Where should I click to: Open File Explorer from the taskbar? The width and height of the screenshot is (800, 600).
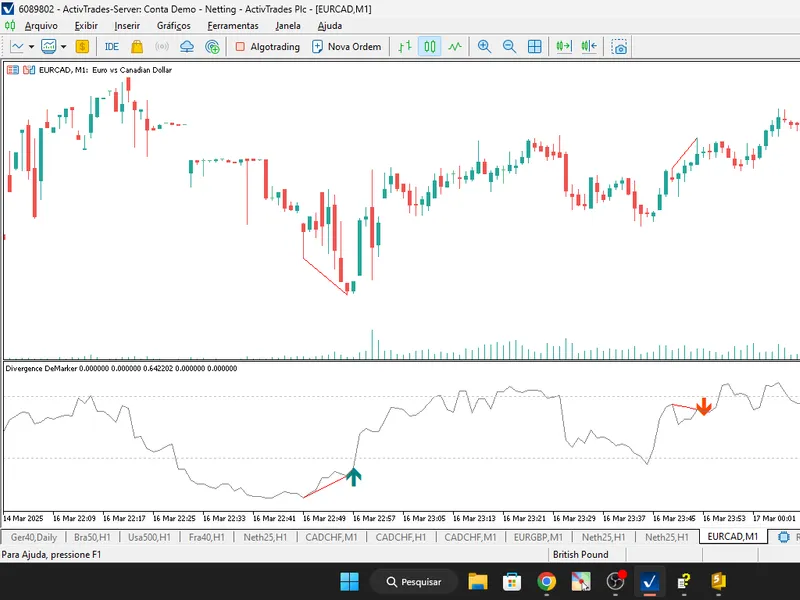pos(478,582)
